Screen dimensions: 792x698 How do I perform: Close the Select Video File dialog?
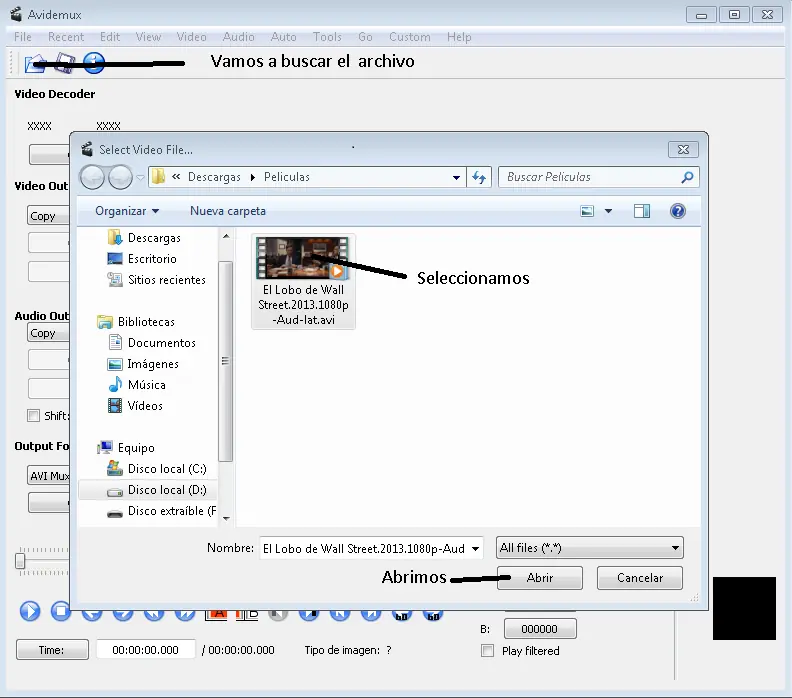click(x=683, y=149)
